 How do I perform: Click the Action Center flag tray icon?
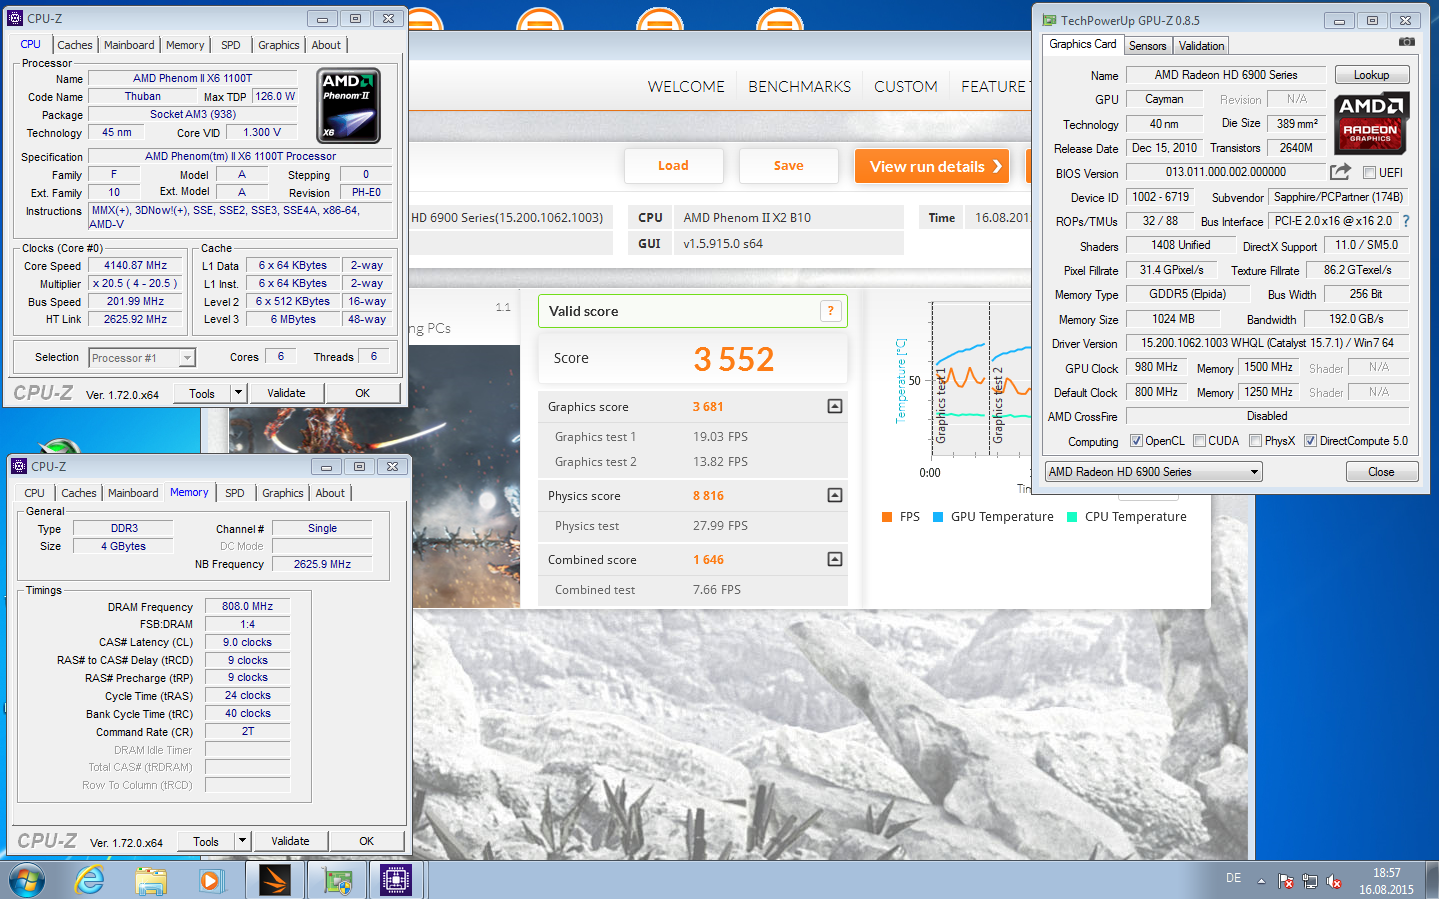click(x=1286, y=881)
